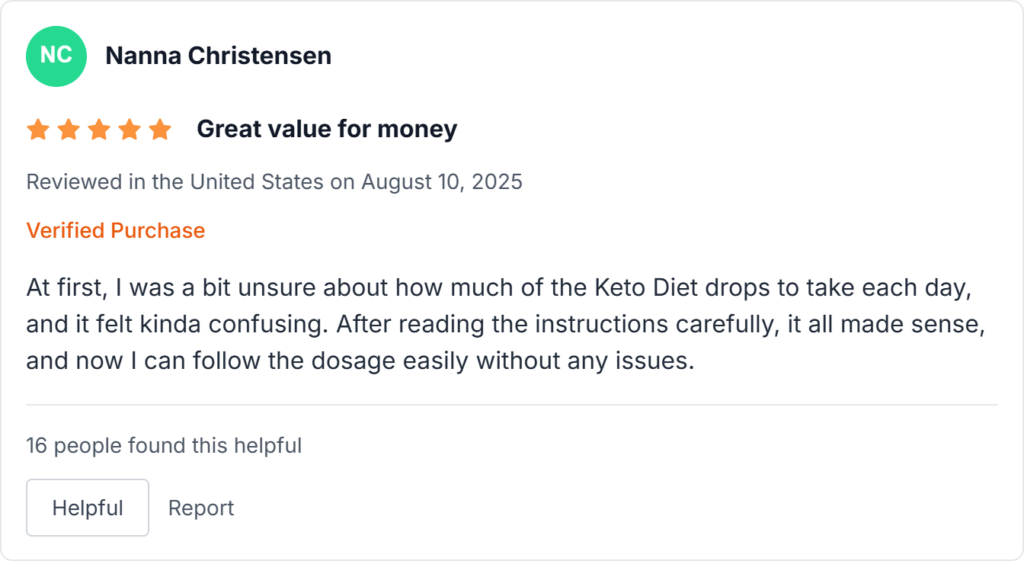Open Nanna Christensen's reviewer profile

point(218,56)
